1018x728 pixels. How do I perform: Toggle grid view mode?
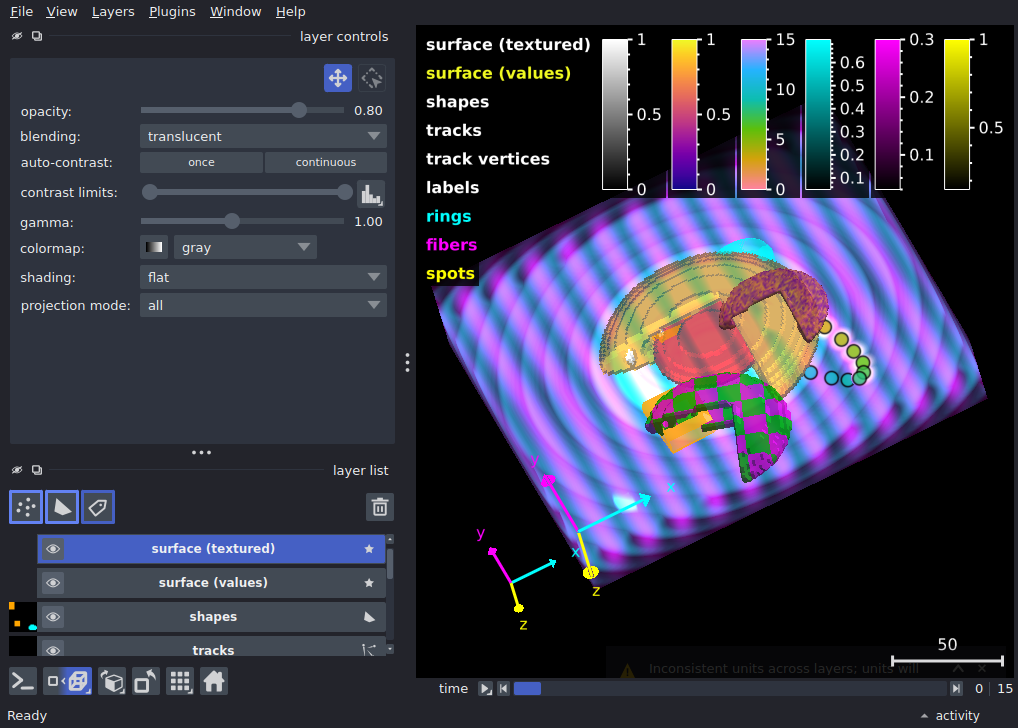(x=180, y=682)
